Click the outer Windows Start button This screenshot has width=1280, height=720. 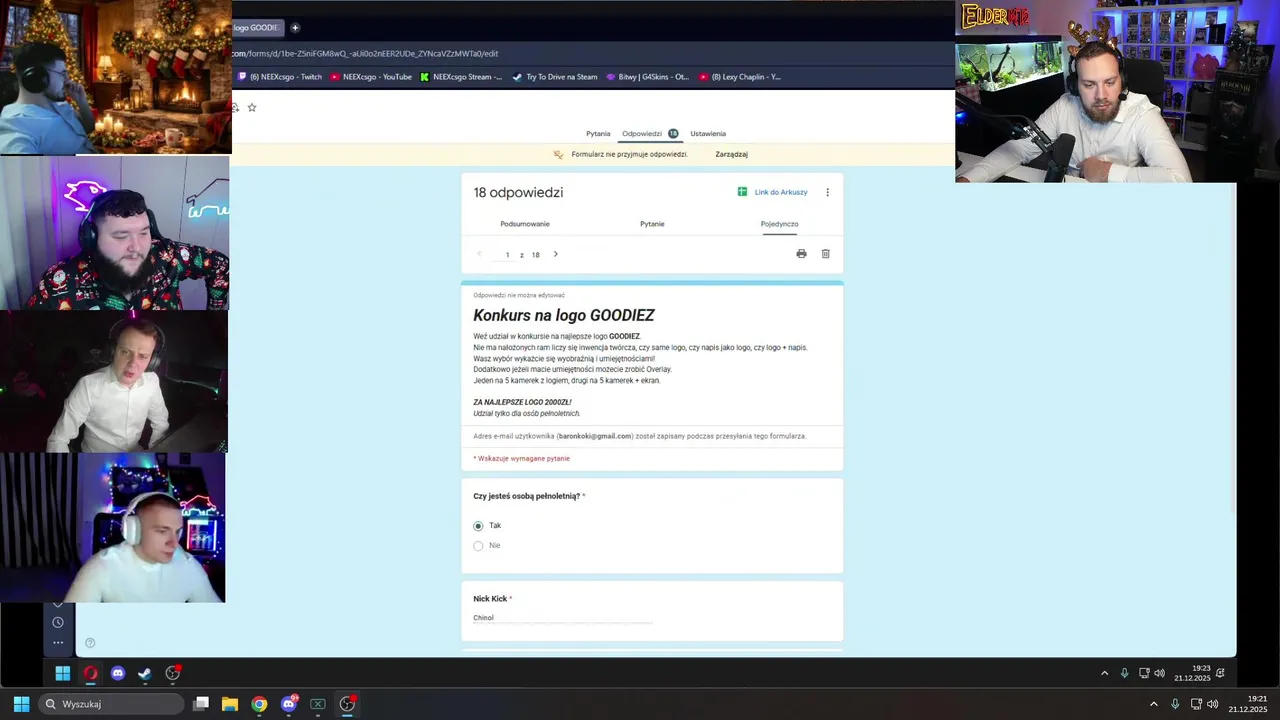[21, 704]
